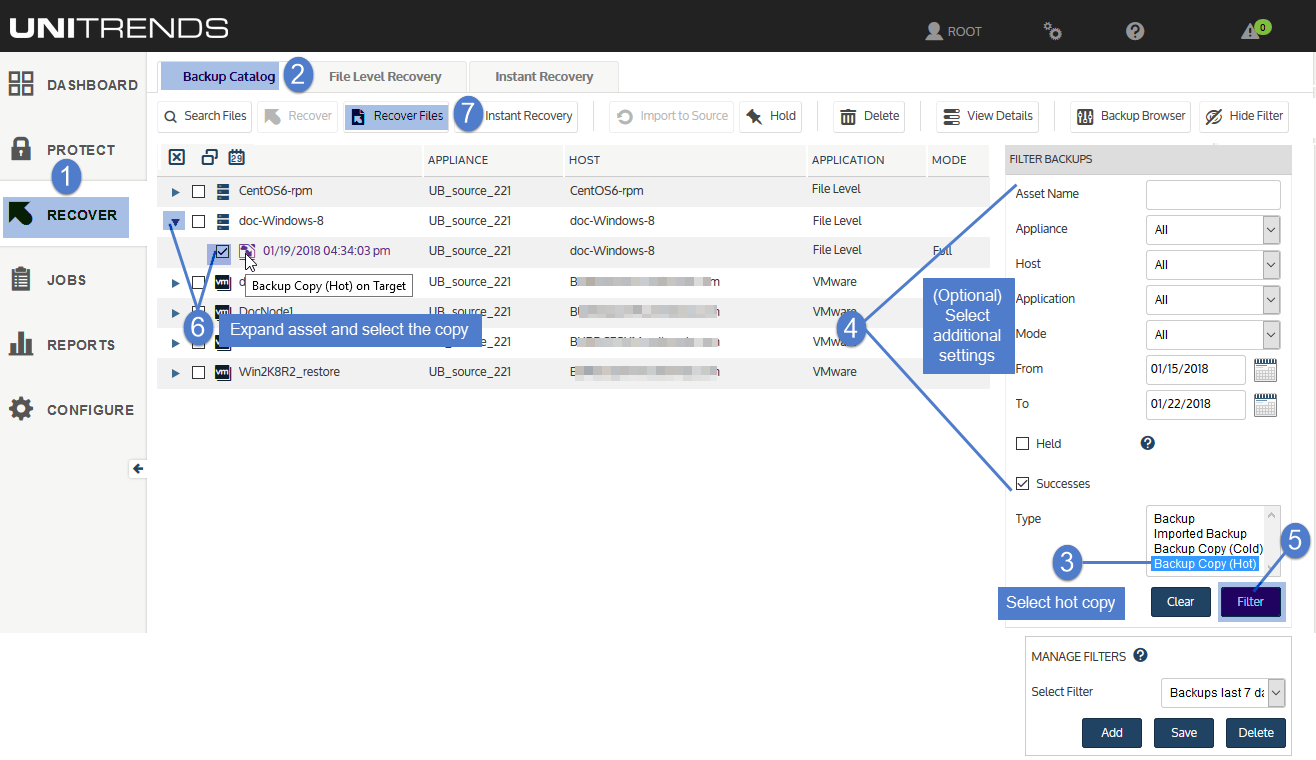1316x760 pixels.
Task: Click the doc-Windows-8 server asset icon
Action: point(223,221)
